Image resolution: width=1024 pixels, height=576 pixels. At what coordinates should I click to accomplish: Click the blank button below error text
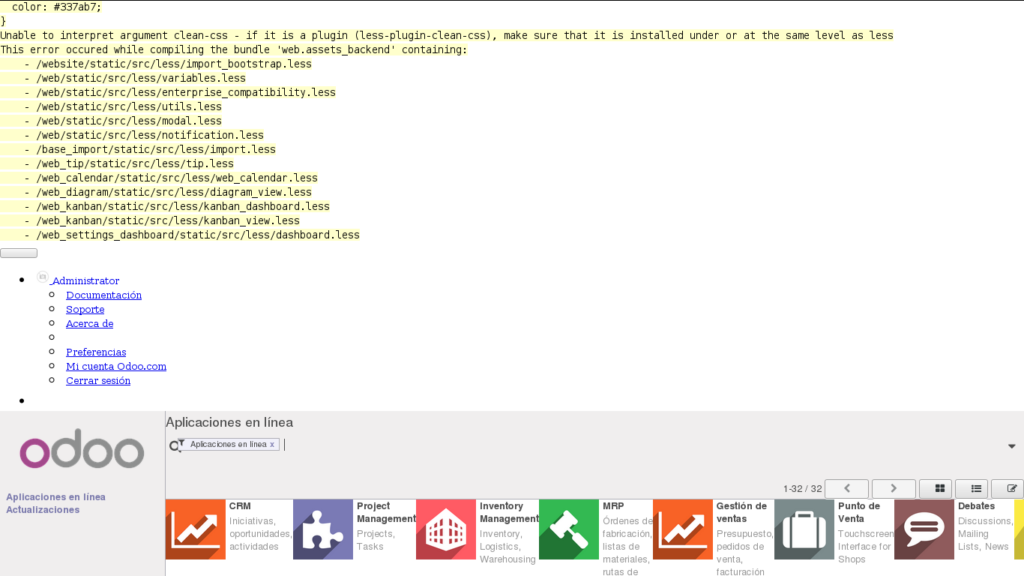coord(19,253)
